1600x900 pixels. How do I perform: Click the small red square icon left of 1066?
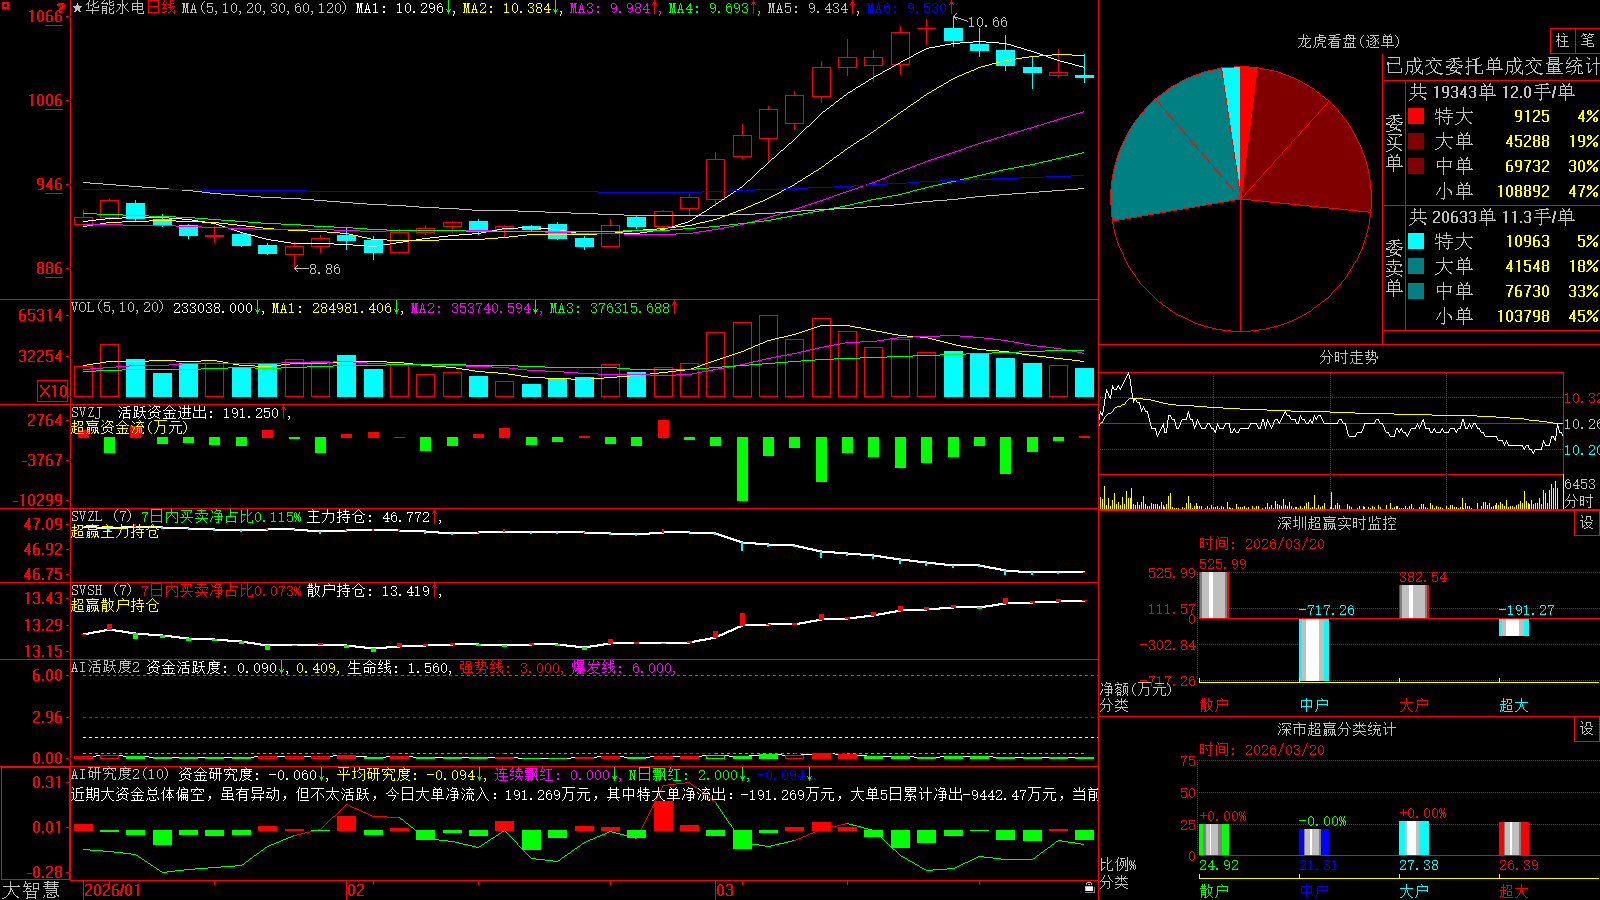click(x=6, y=8)
